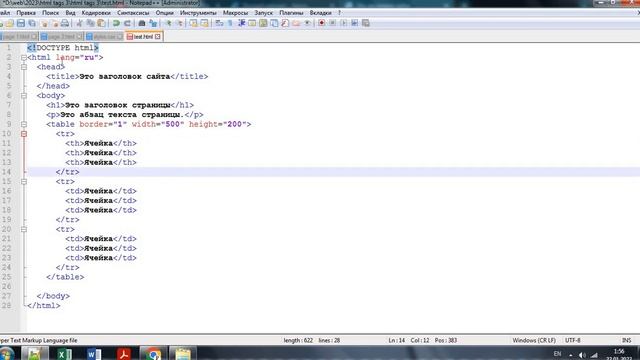Screen dimensions: 640x360
Task: Open the Правка menu
Action: tap(26, 13)
